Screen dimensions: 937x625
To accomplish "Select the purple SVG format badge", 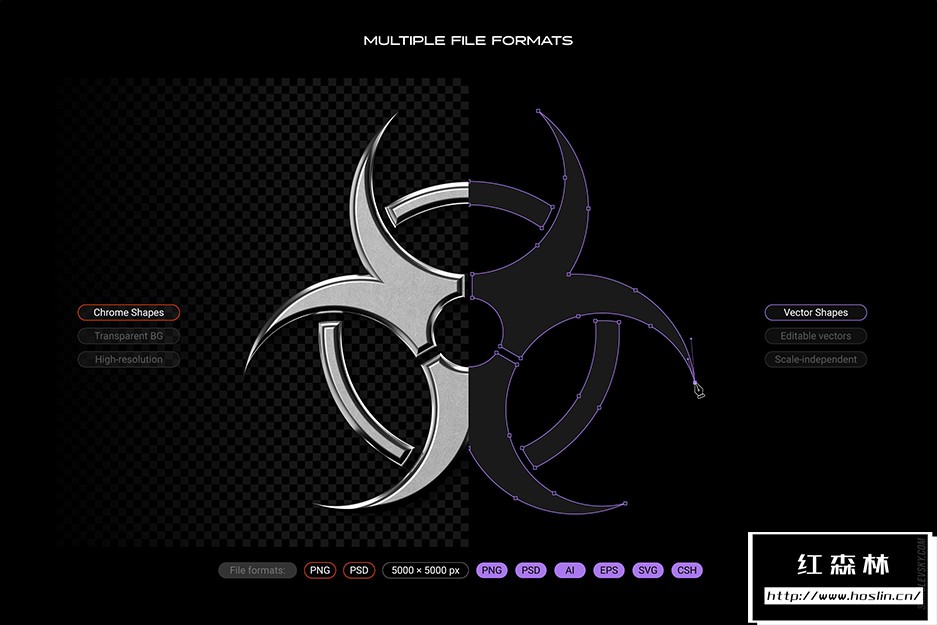I will coord(648,570).
